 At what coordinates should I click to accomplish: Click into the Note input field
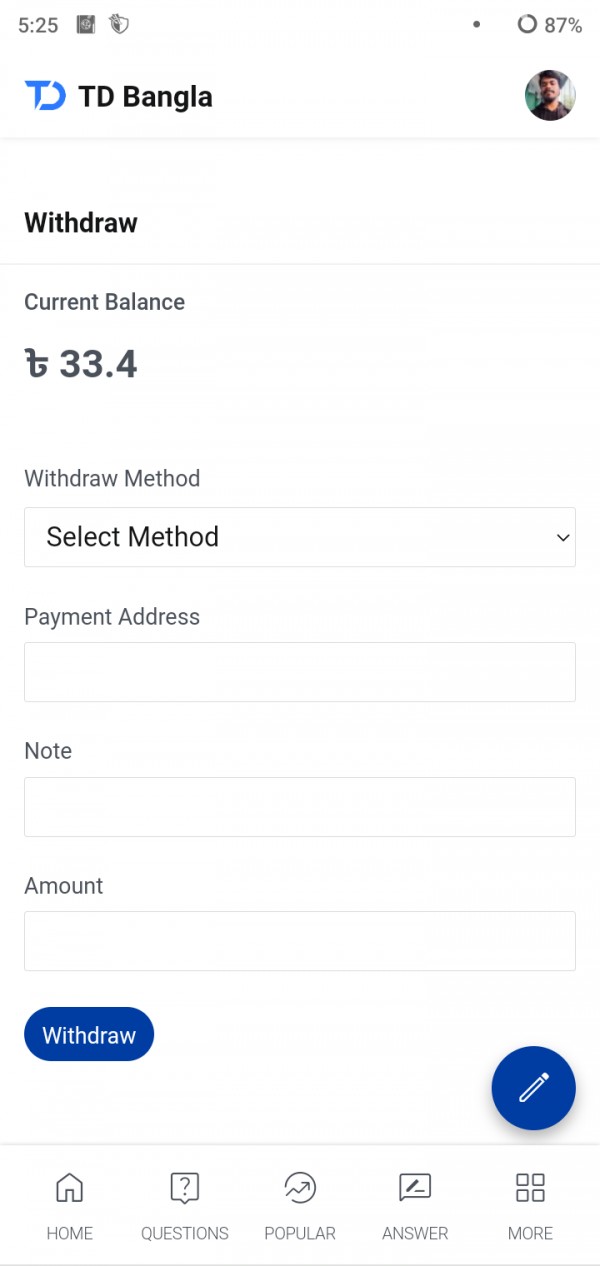coord(300,807)
